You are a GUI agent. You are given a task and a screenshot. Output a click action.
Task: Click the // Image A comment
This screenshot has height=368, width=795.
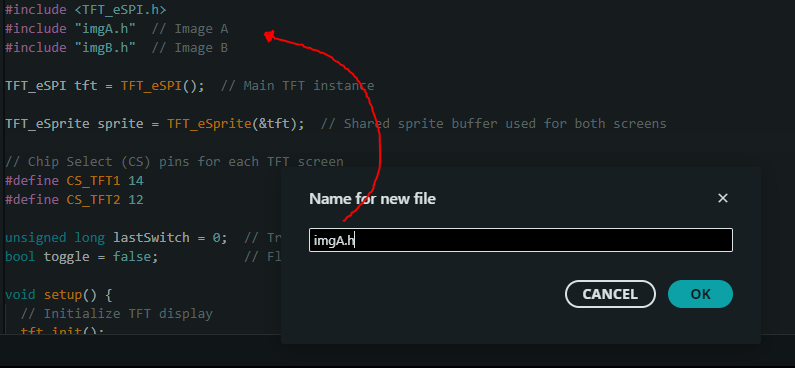190,29
